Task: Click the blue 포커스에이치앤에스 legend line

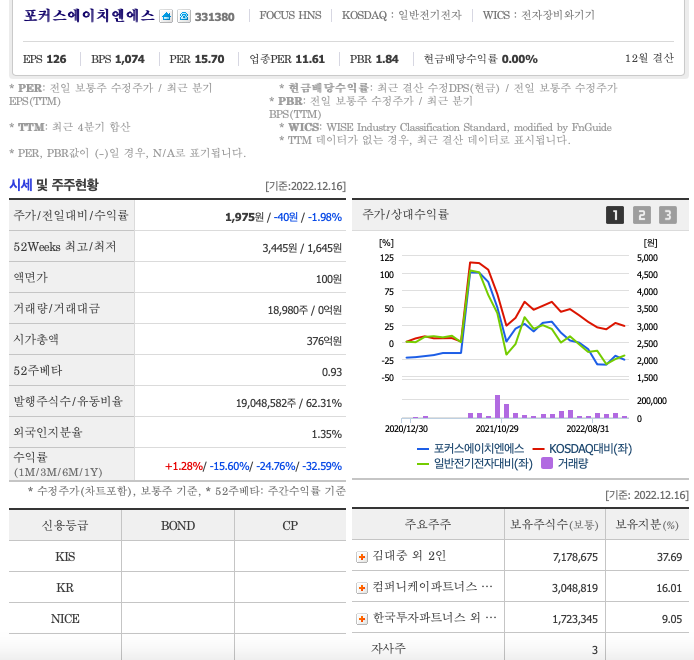Action: click(x=423, y=449)
